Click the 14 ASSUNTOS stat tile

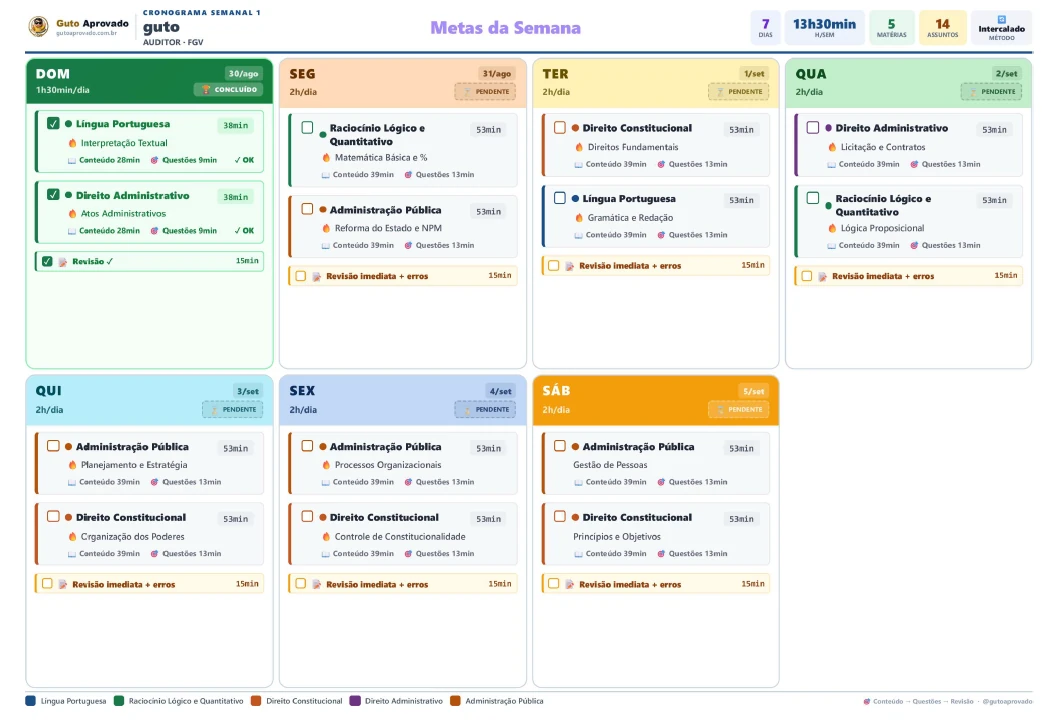tap(943, 28)
